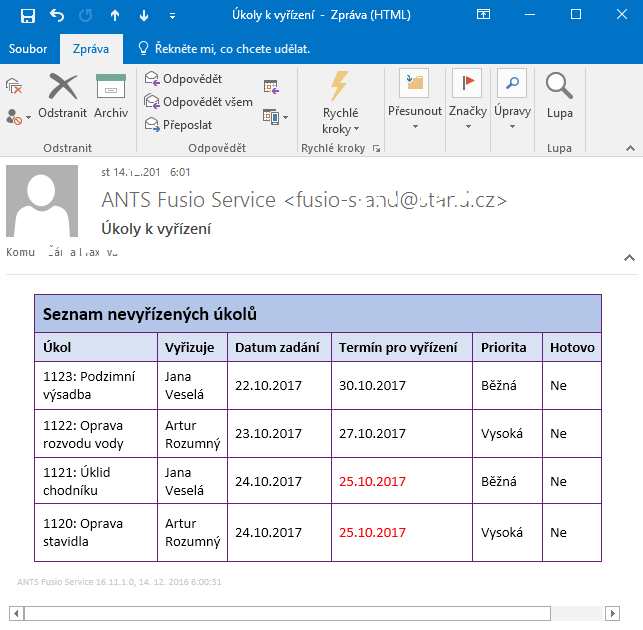The width and height of the screenshot is (643, 630).
Task: Go to next item with down arrow
Action: click(x=144, y=16)
